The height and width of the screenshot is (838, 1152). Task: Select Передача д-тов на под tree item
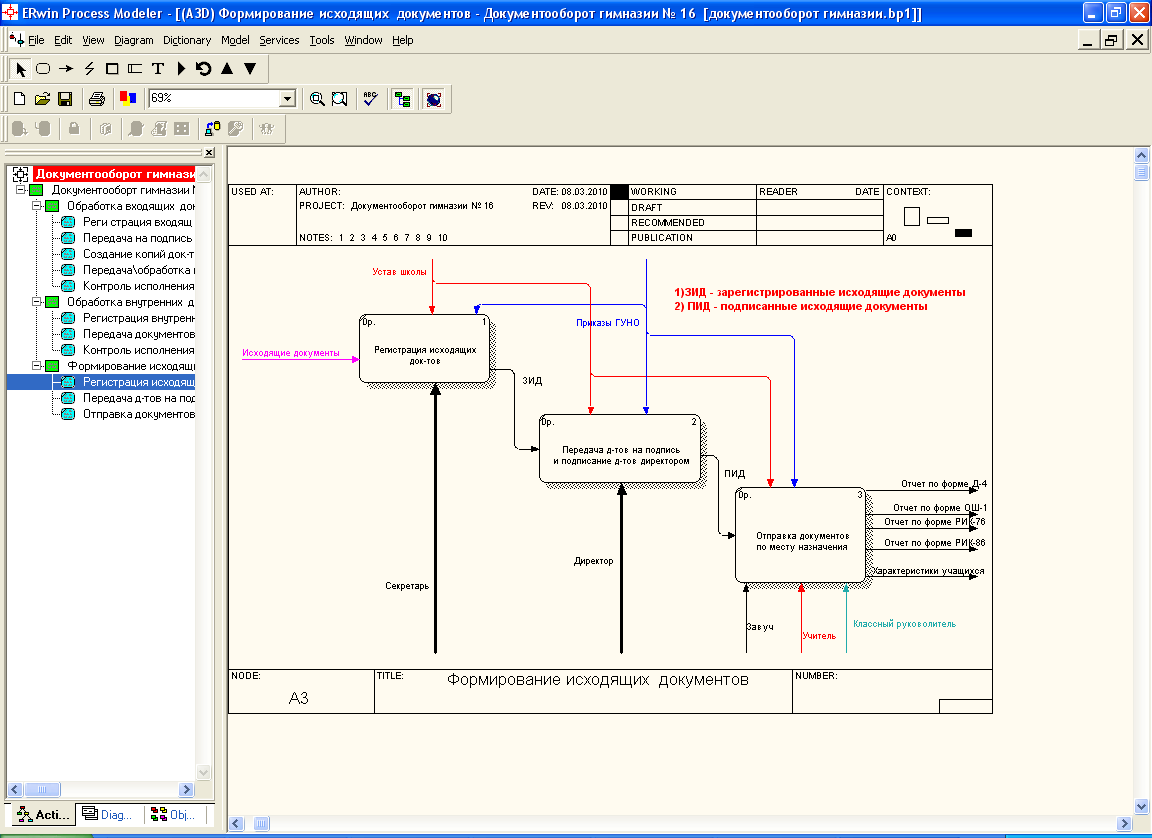coord(138,398)
